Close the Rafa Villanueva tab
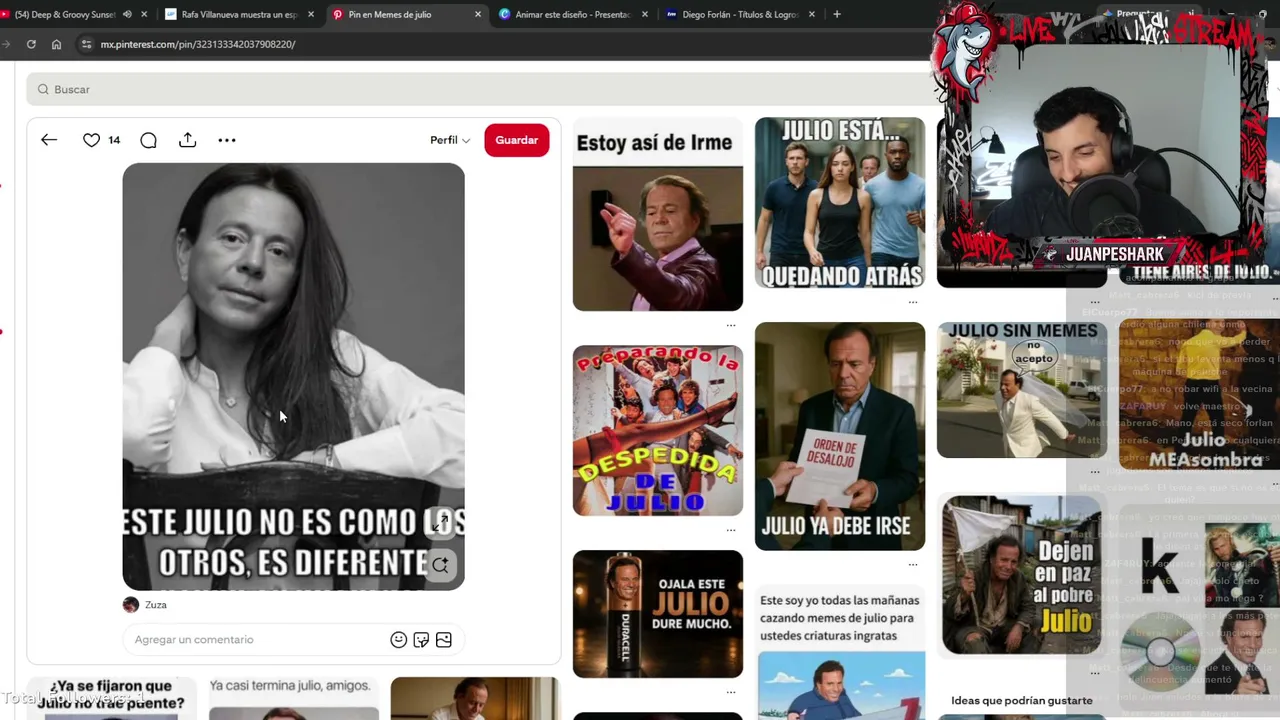 (x=310, y=14)
